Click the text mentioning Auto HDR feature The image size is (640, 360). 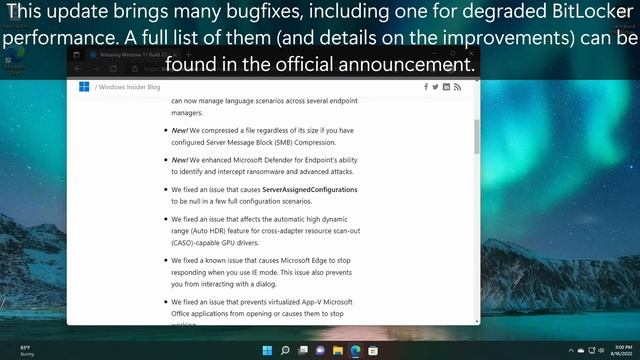click(x=265, y=231)
